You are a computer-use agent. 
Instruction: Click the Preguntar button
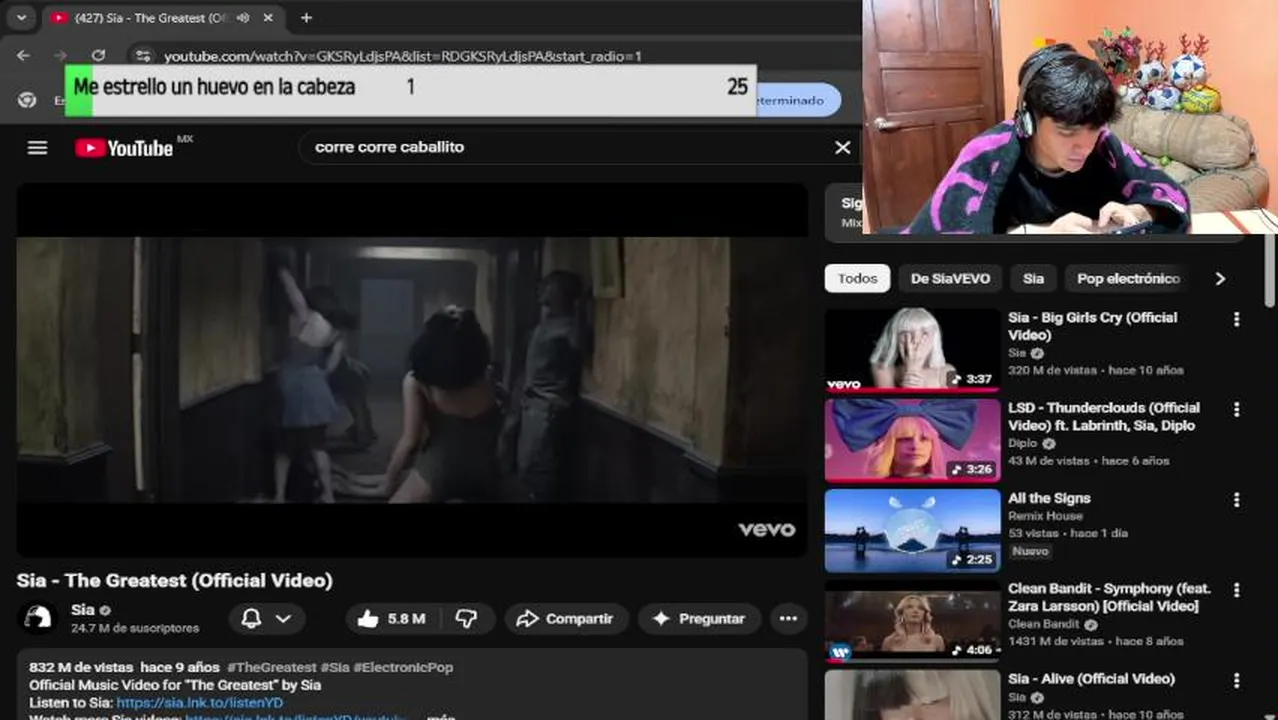(x=699, y=619)
